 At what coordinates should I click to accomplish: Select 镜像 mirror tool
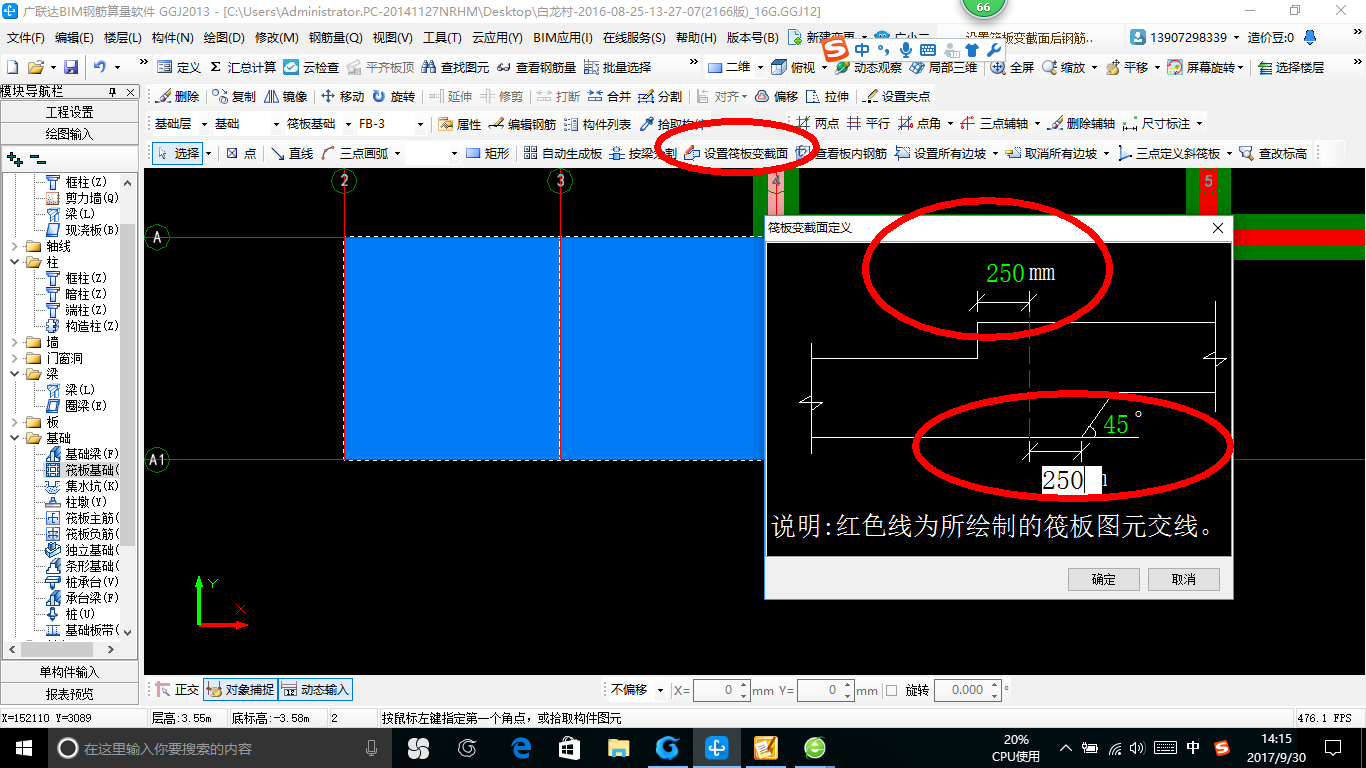285,96
